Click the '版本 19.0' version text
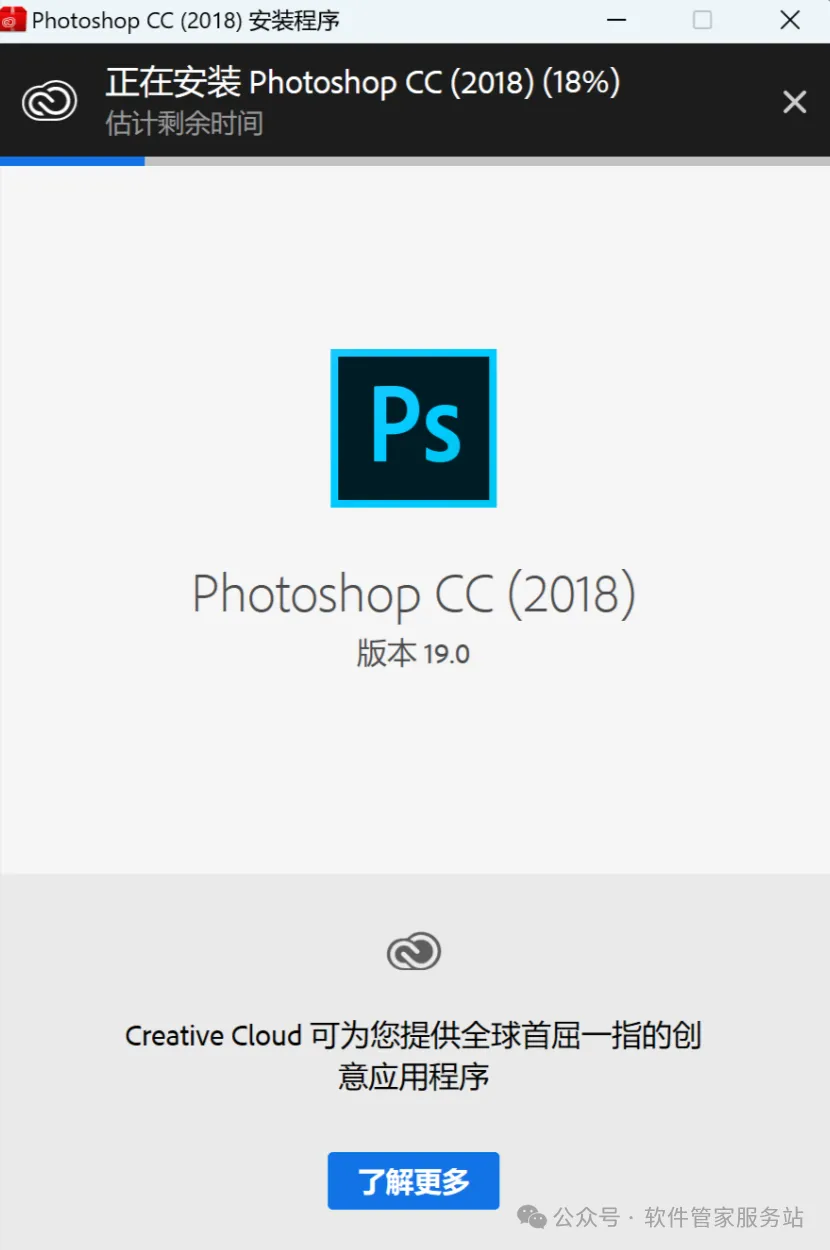 pyautogui.click(x=413, y=654)
